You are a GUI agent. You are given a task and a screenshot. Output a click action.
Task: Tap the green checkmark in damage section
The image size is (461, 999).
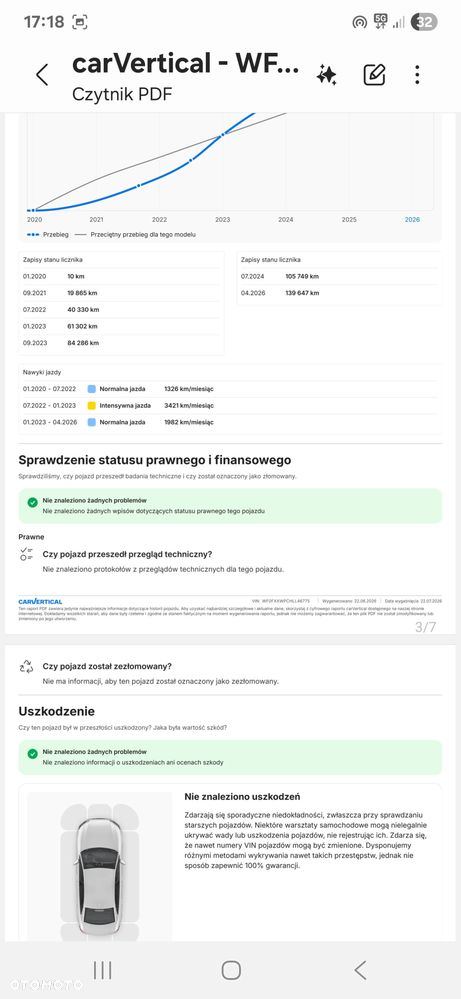point(32,754)
